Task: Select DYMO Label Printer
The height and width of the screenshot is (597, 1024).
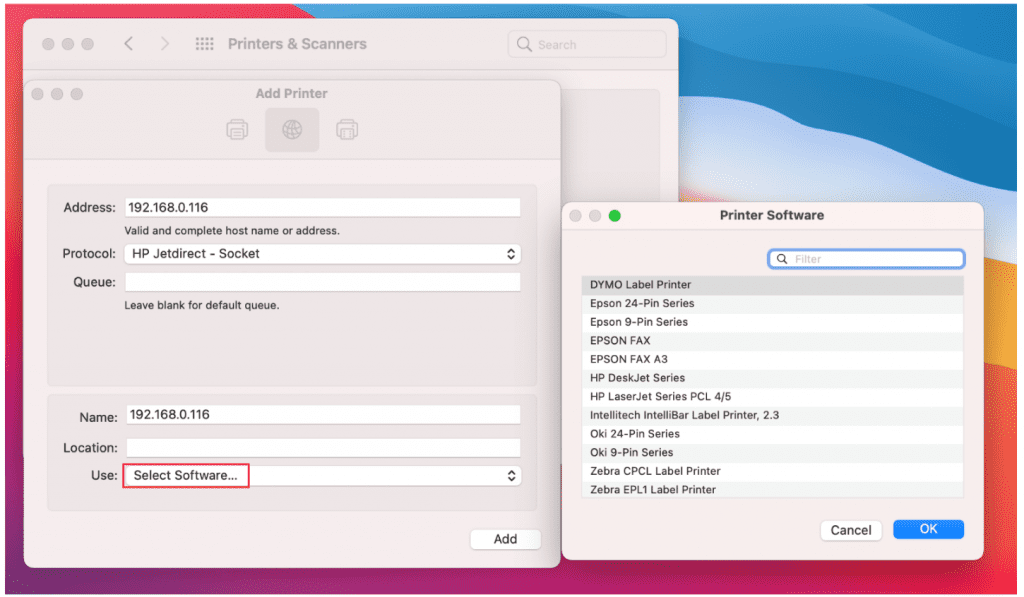Action: 773,285
